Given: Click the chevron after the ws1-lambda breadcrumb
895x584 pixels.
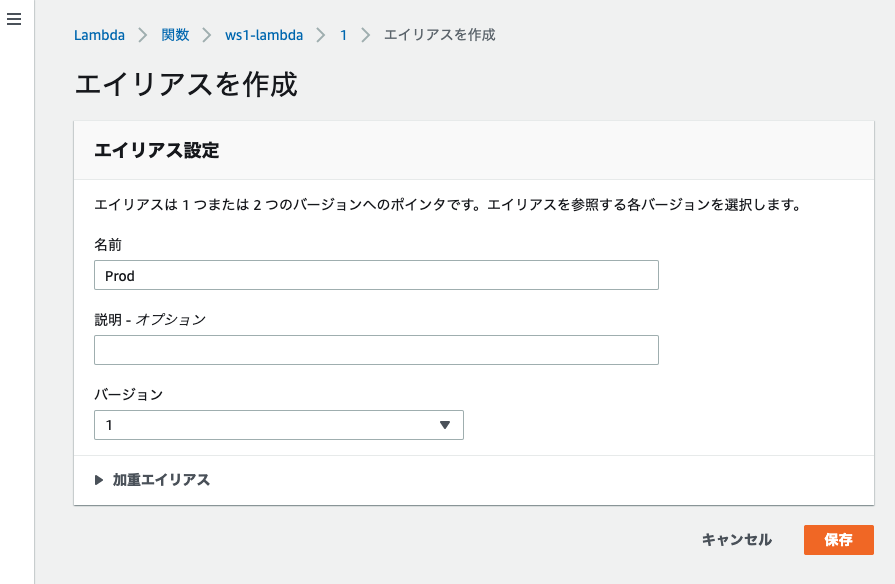Looking at the screenshot, I should tap(321, 35).
